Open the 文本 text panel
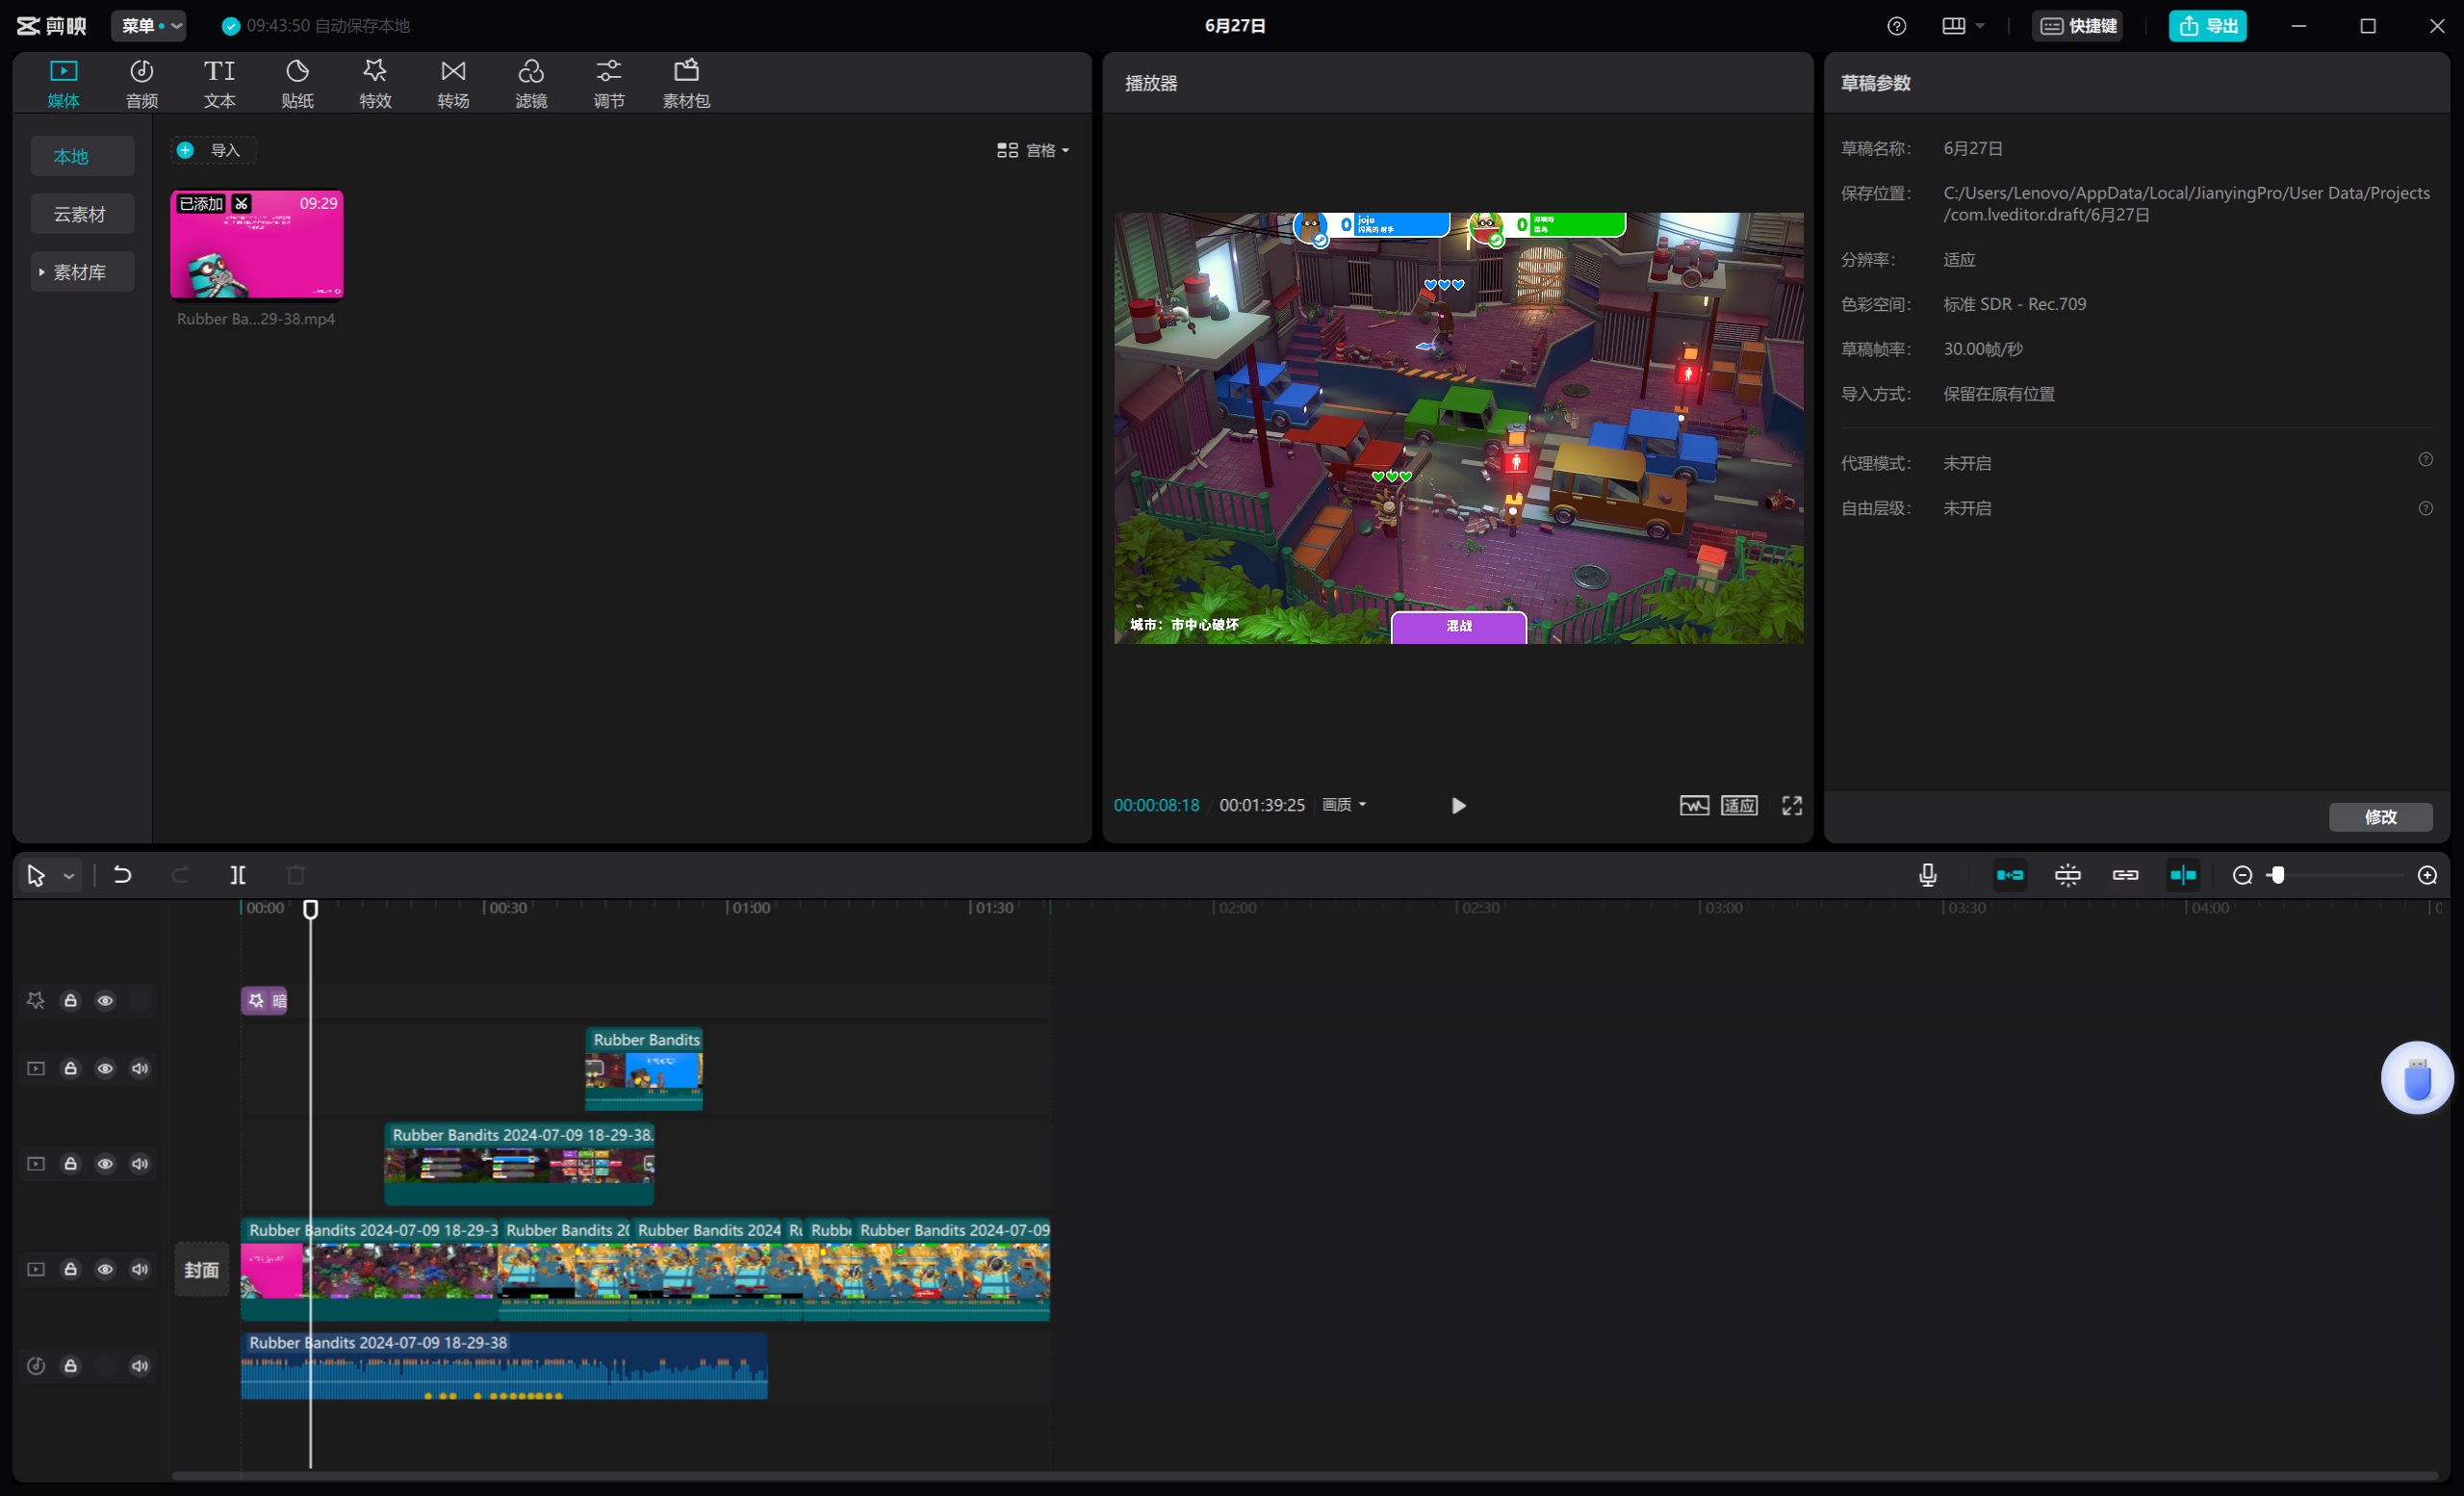 (219, 83)
